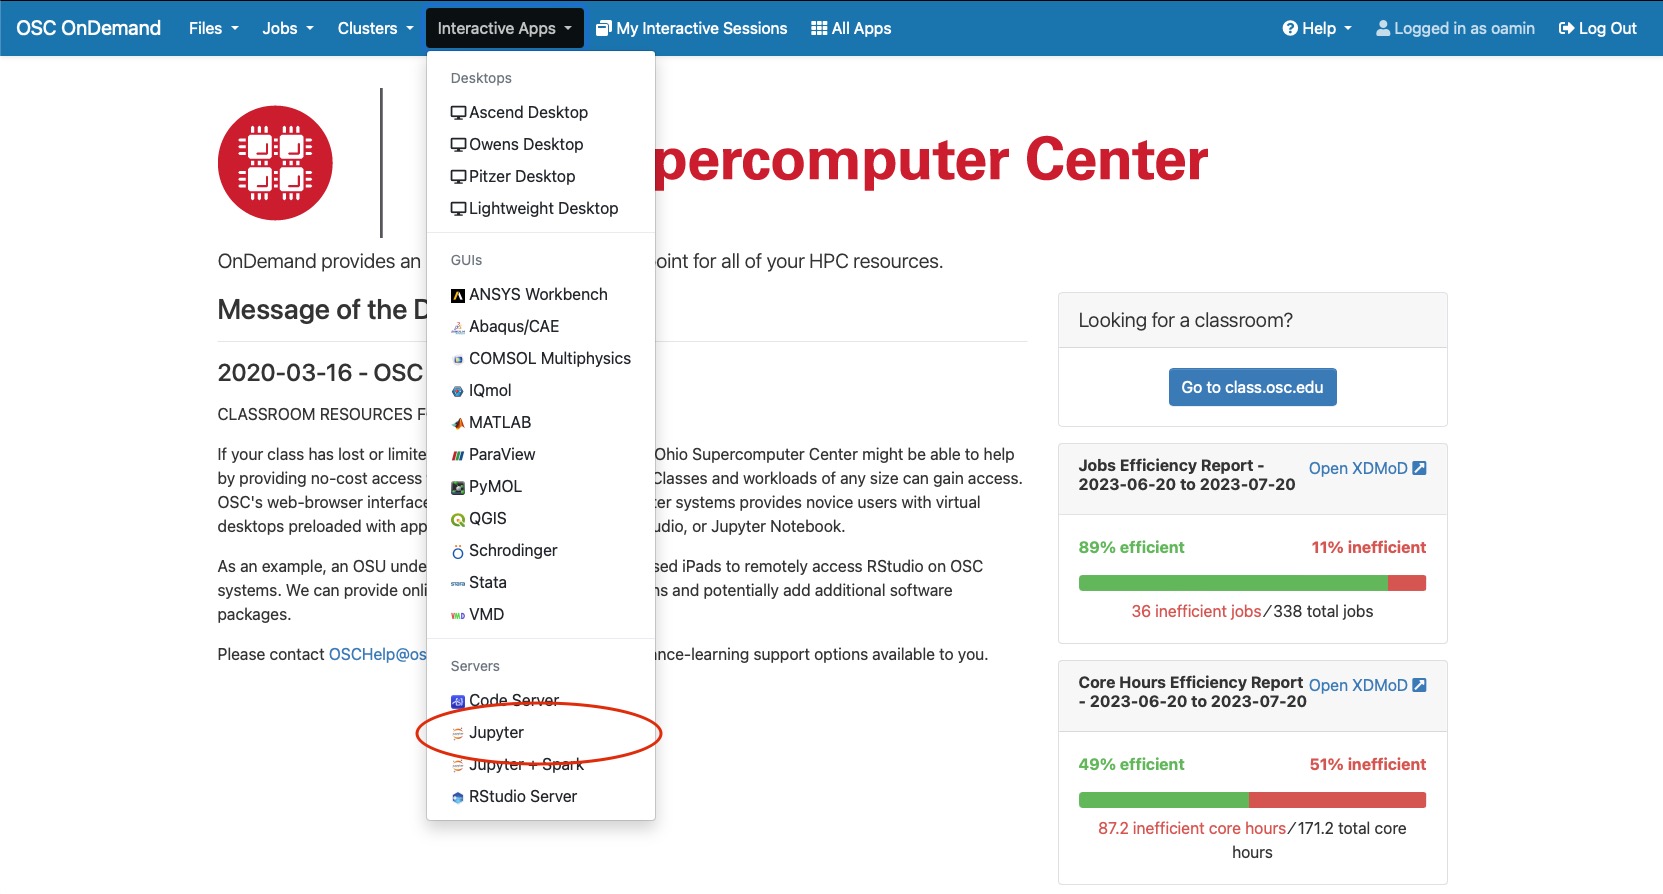Click the Stata app icon
The height and width of the screenshot is (894, 1663).
point(458,583)
